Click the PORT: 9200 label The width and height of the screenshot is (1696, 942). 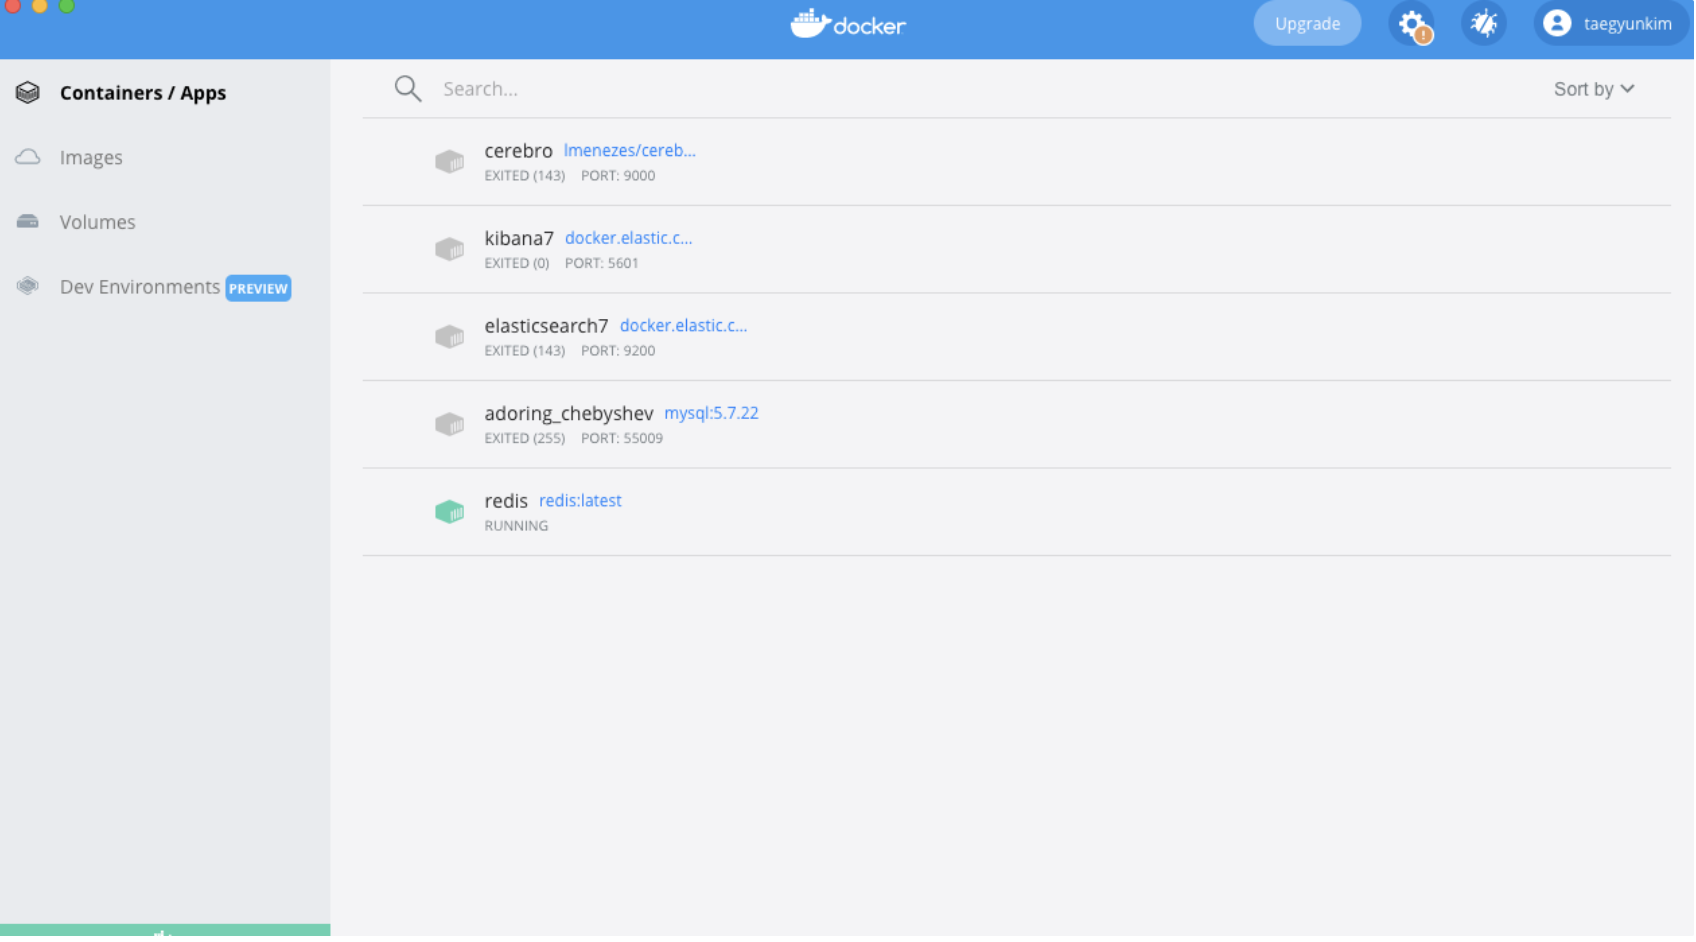tap(619, 351)
